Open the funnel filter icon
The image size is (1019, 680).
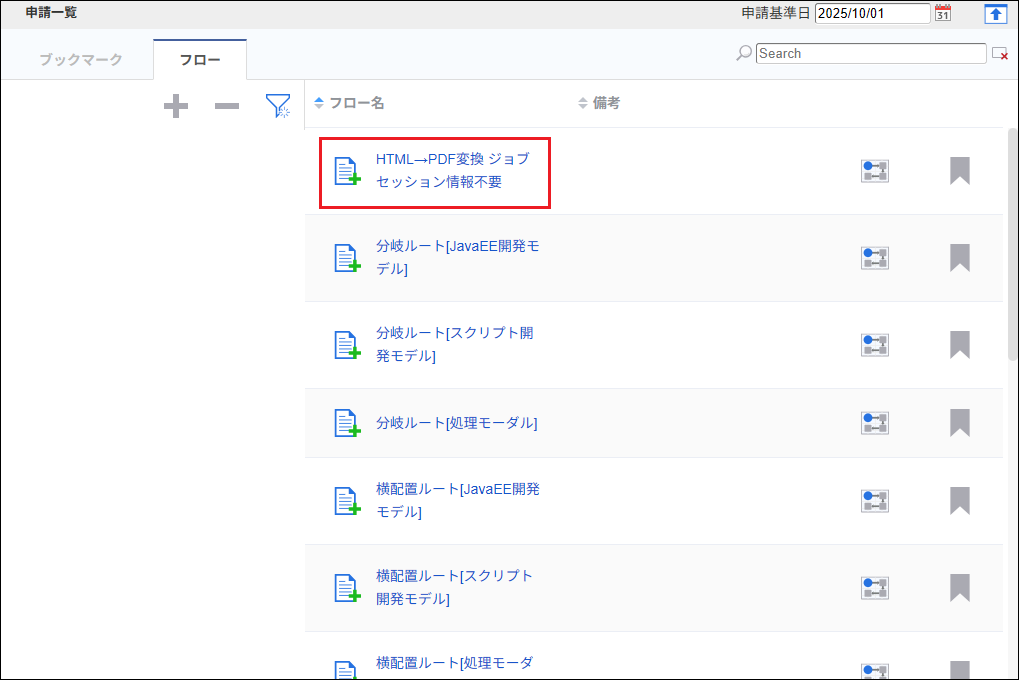(278, 106)
